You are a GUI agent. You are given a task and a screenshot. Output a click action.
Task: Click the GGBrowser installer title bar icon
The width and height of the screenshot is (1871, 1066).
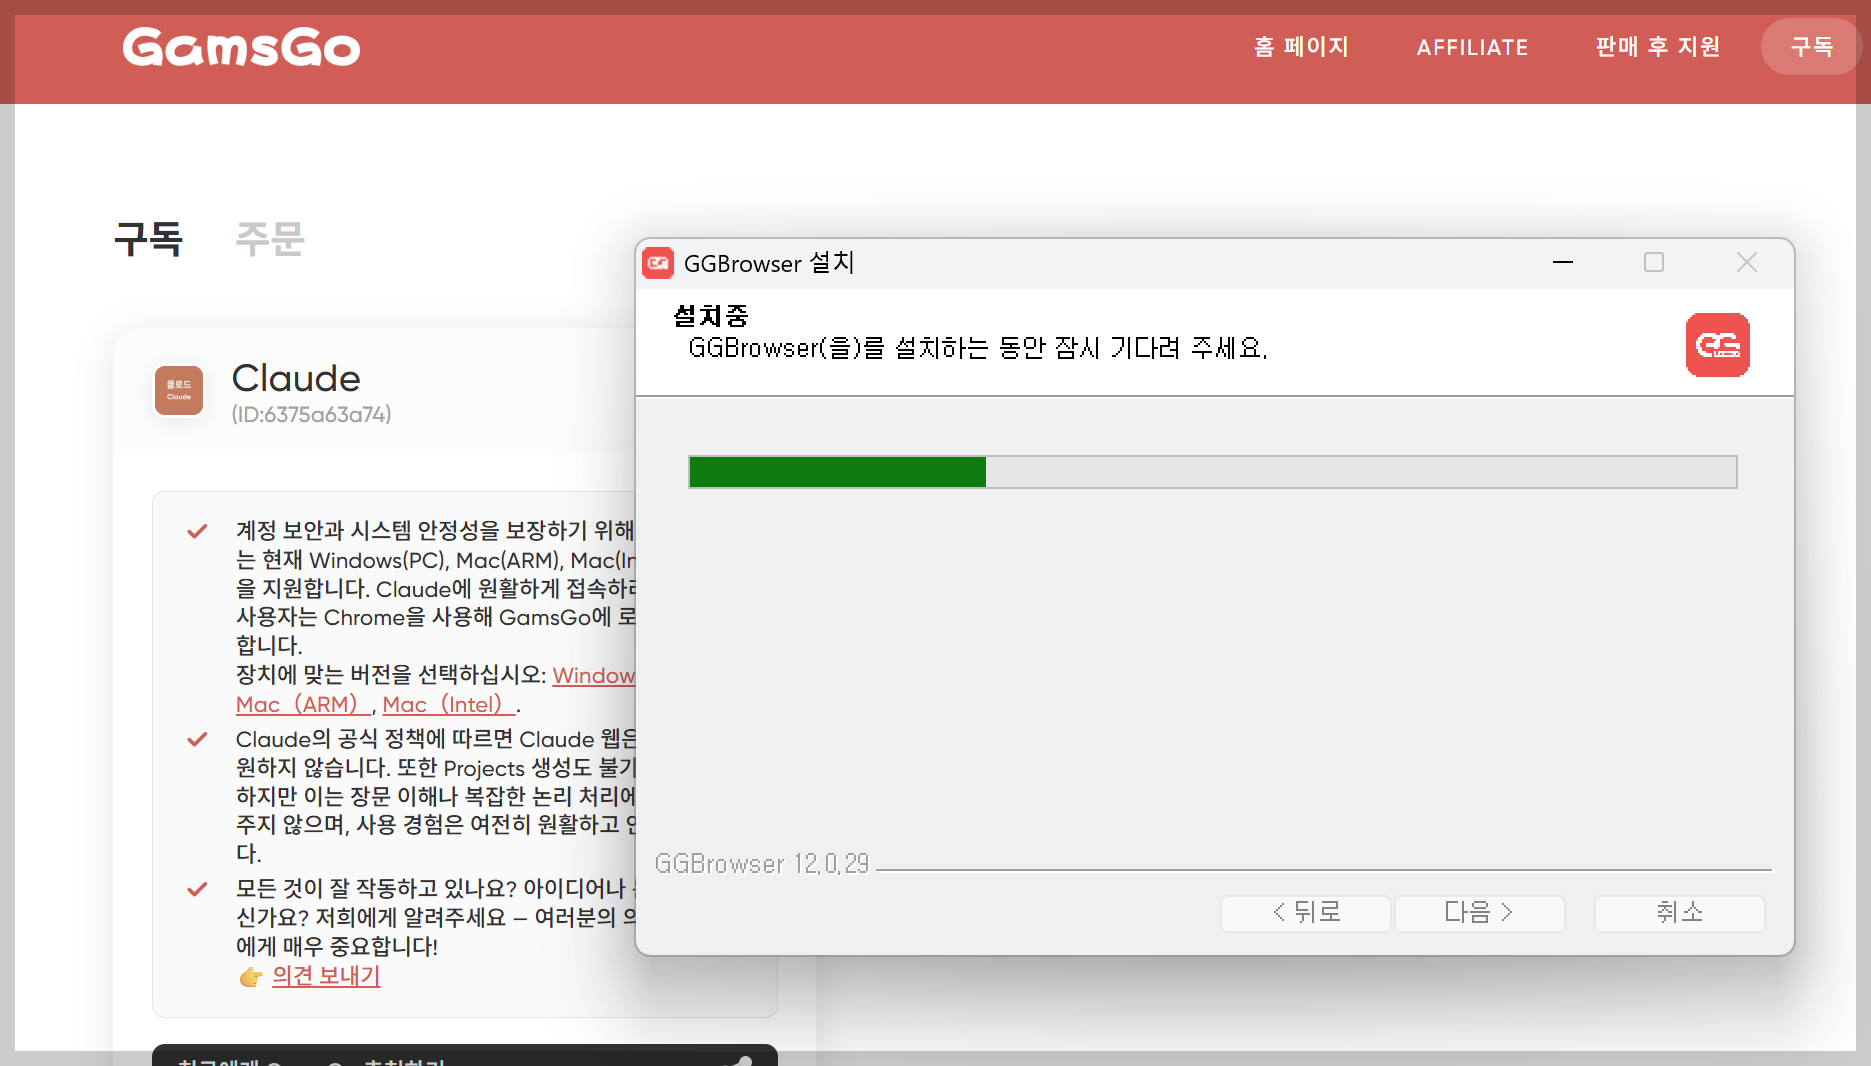coord(658,263)
